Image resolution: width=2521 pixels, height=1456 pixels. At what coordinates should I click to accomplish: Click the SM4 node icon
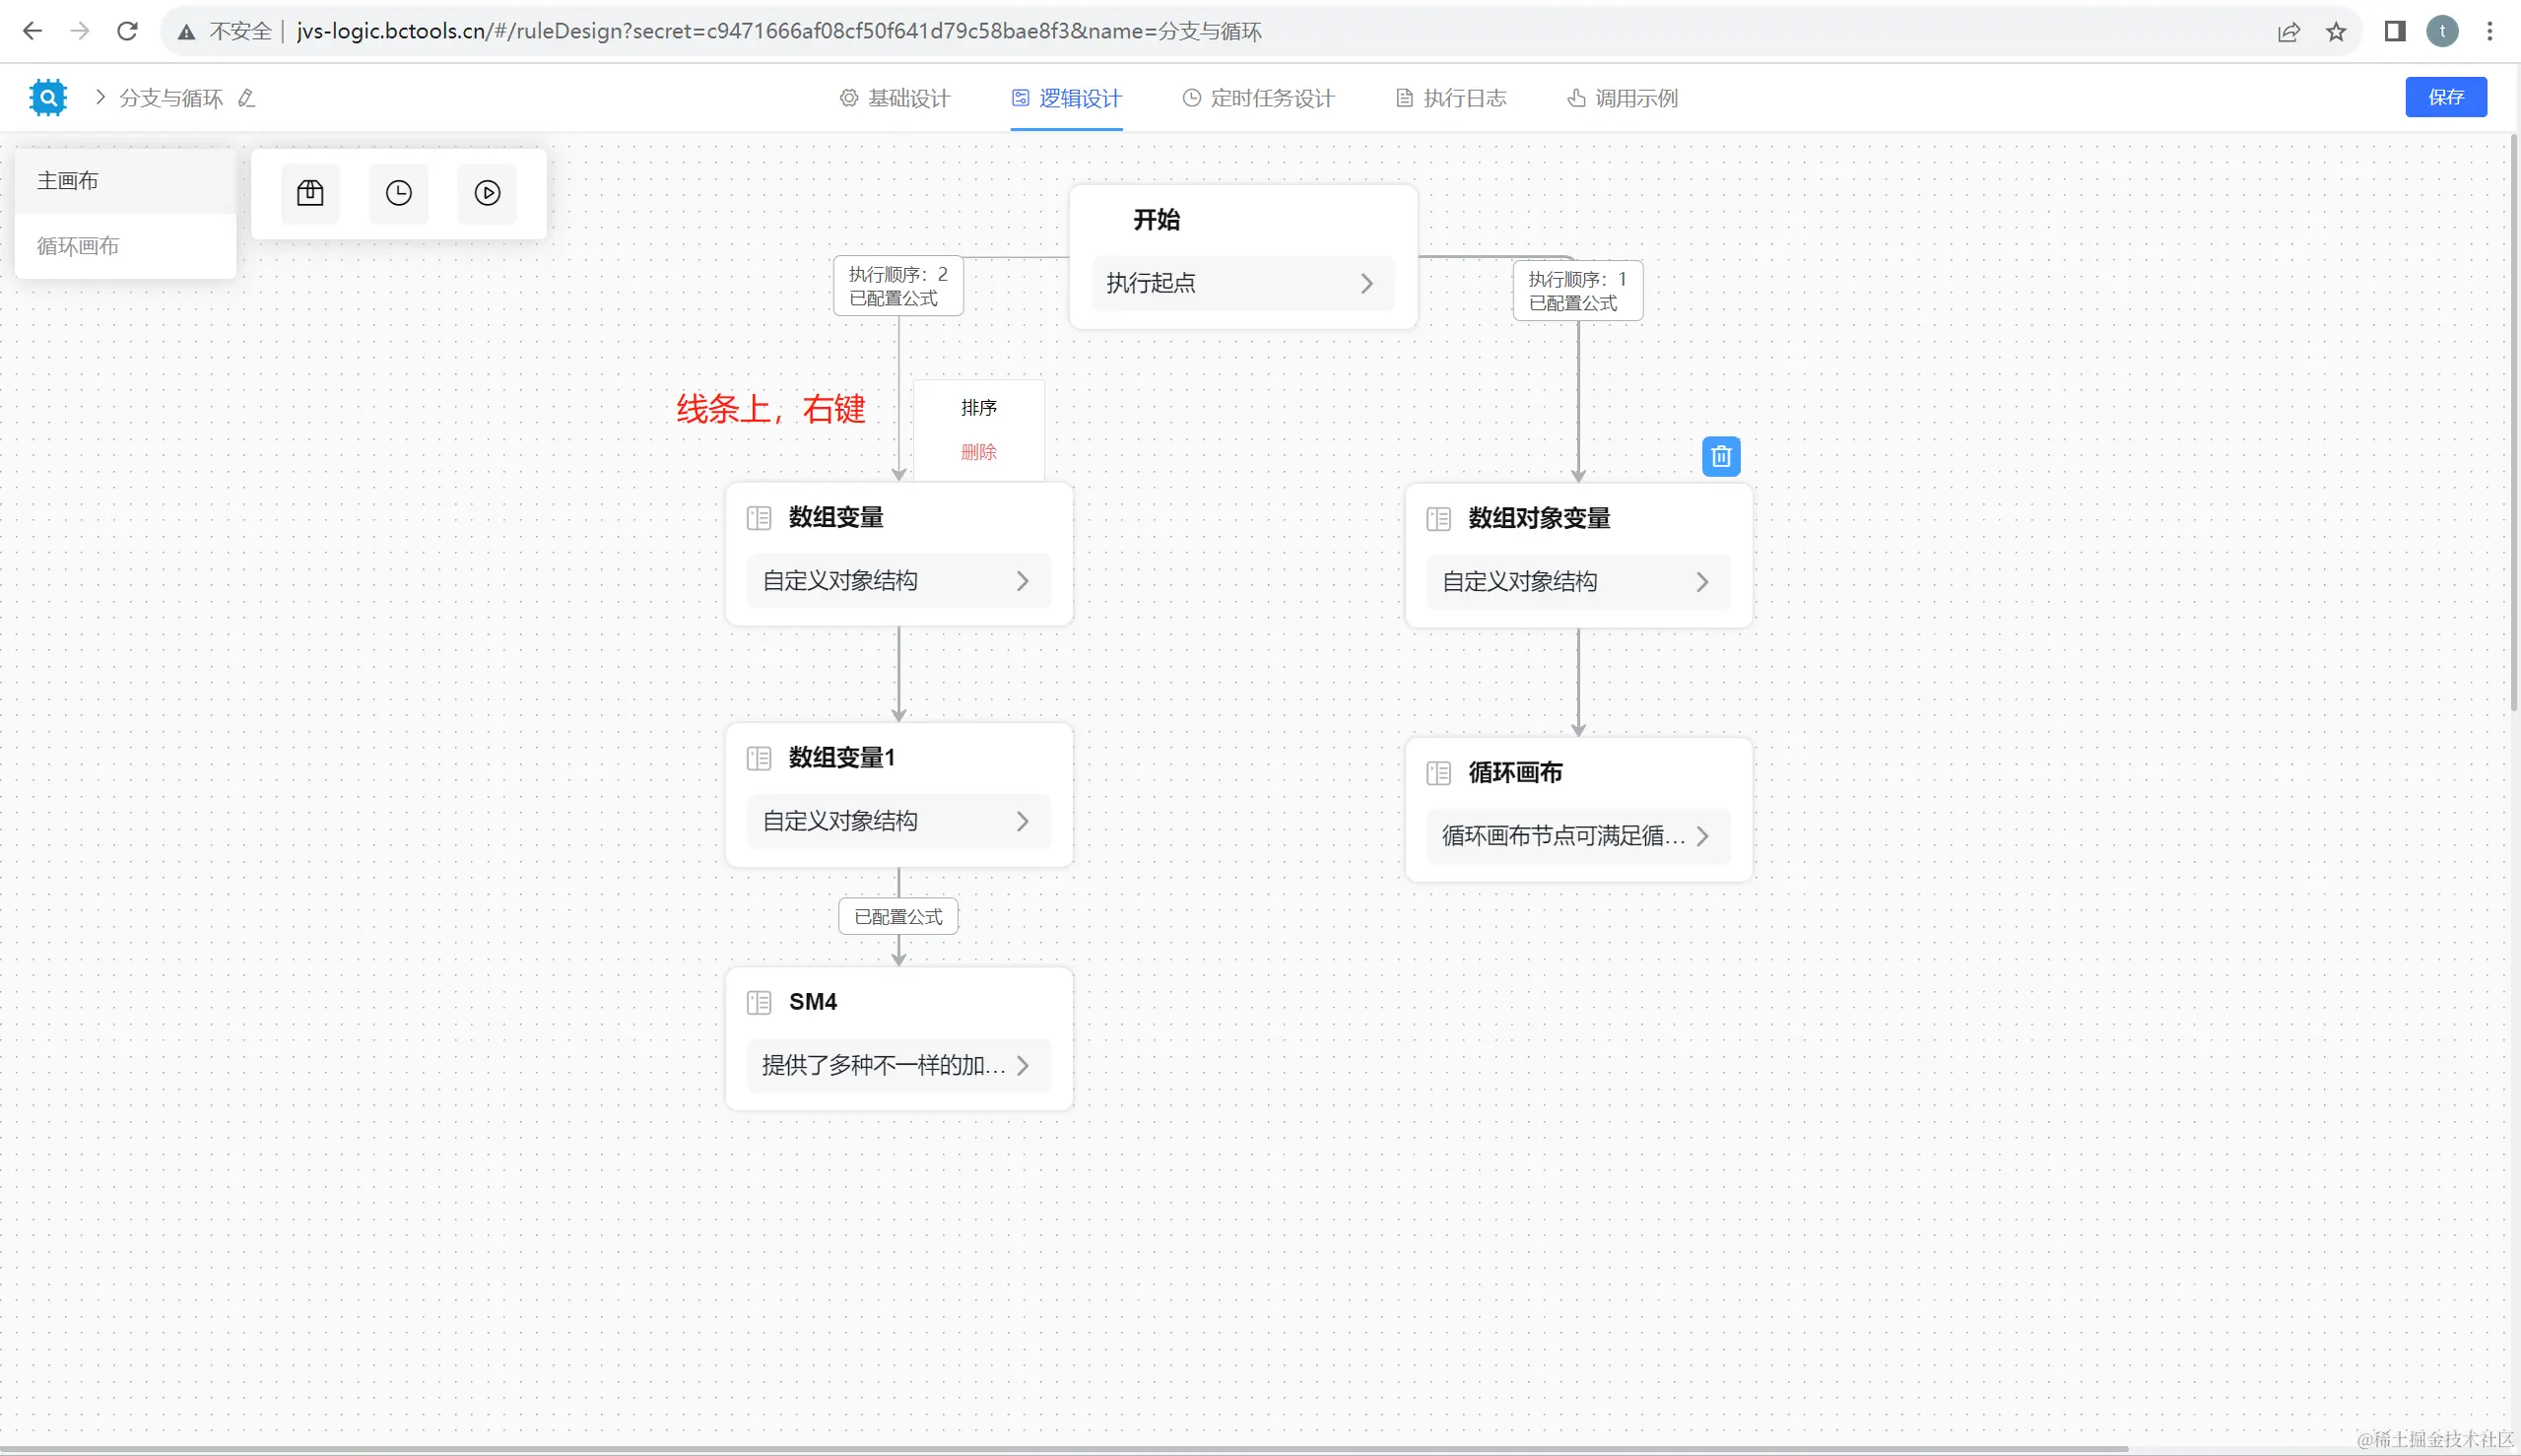coord(759,1002)
